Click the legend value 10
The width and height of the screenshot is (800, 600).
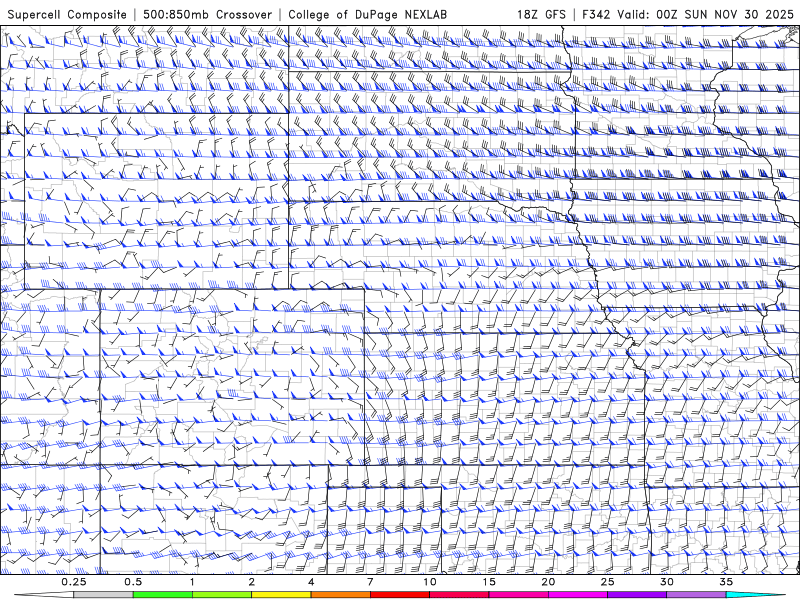coord(430,582)
